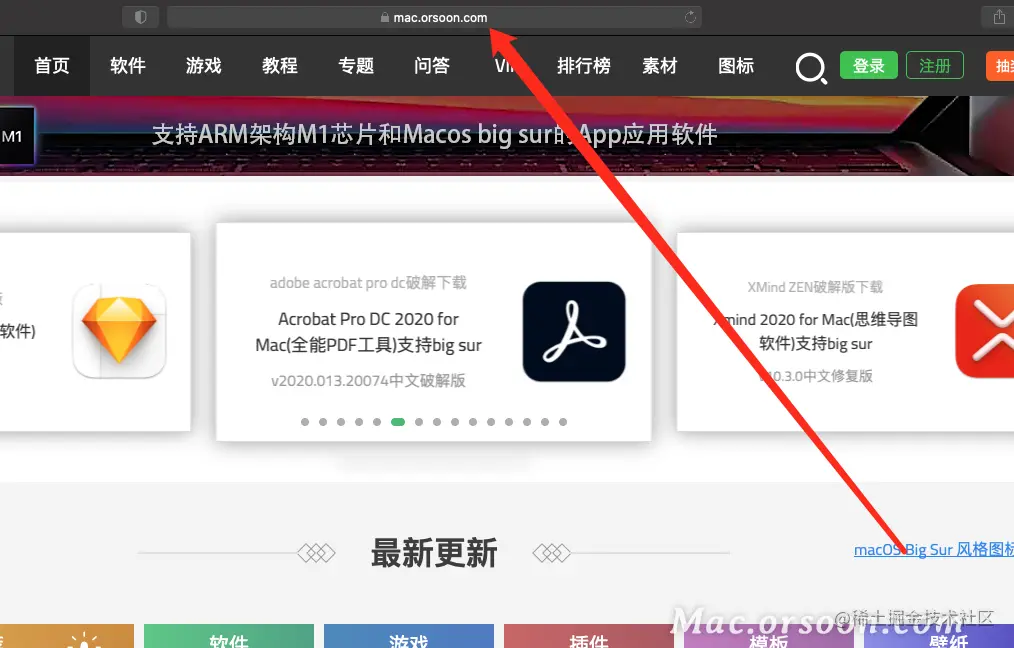Viewport: 1014px width, 648px height.
Task: Select the last carousel dot
Action: coord(563,422)
